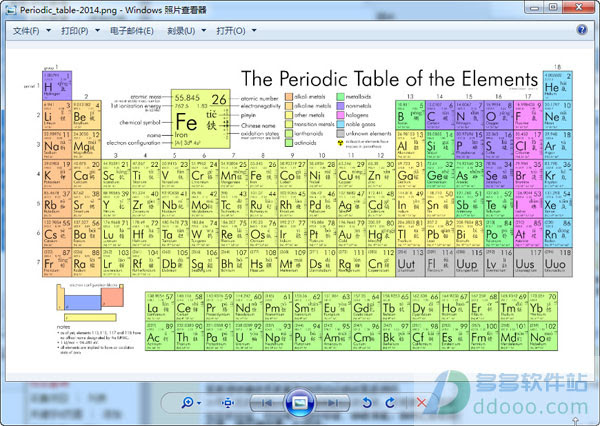This screenshot has width=600, height=426.
Task: Go to the next photo
Action: click(x=333, y=403)
